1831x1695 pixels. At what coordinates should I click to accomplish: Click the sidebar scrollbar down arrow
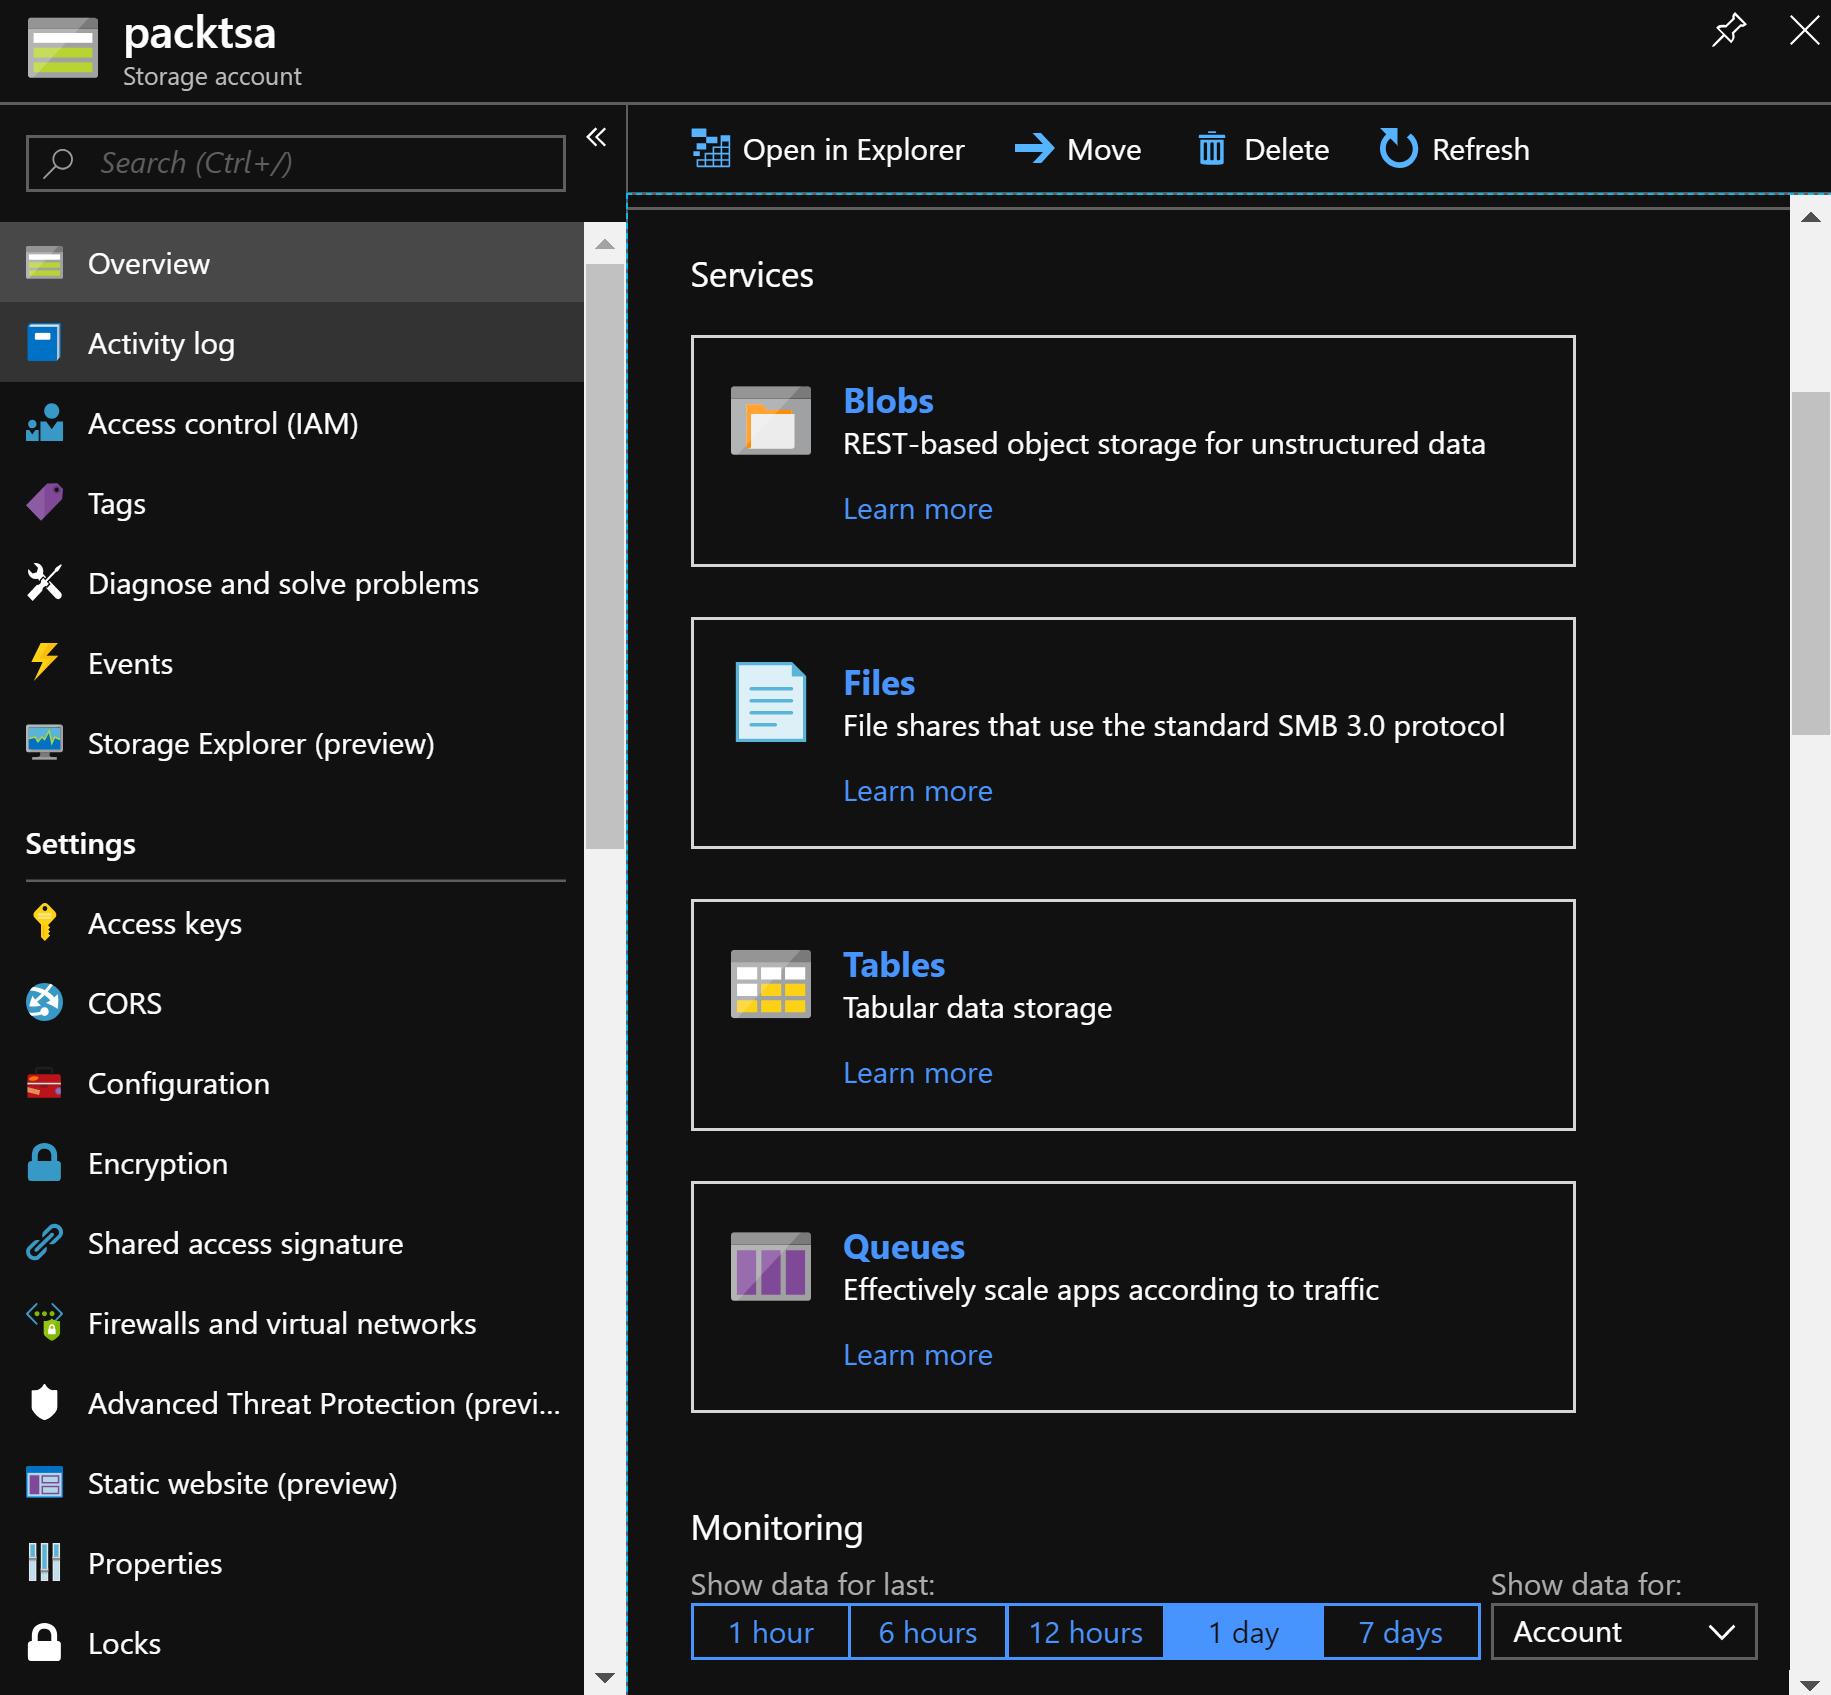[604, 1677]
